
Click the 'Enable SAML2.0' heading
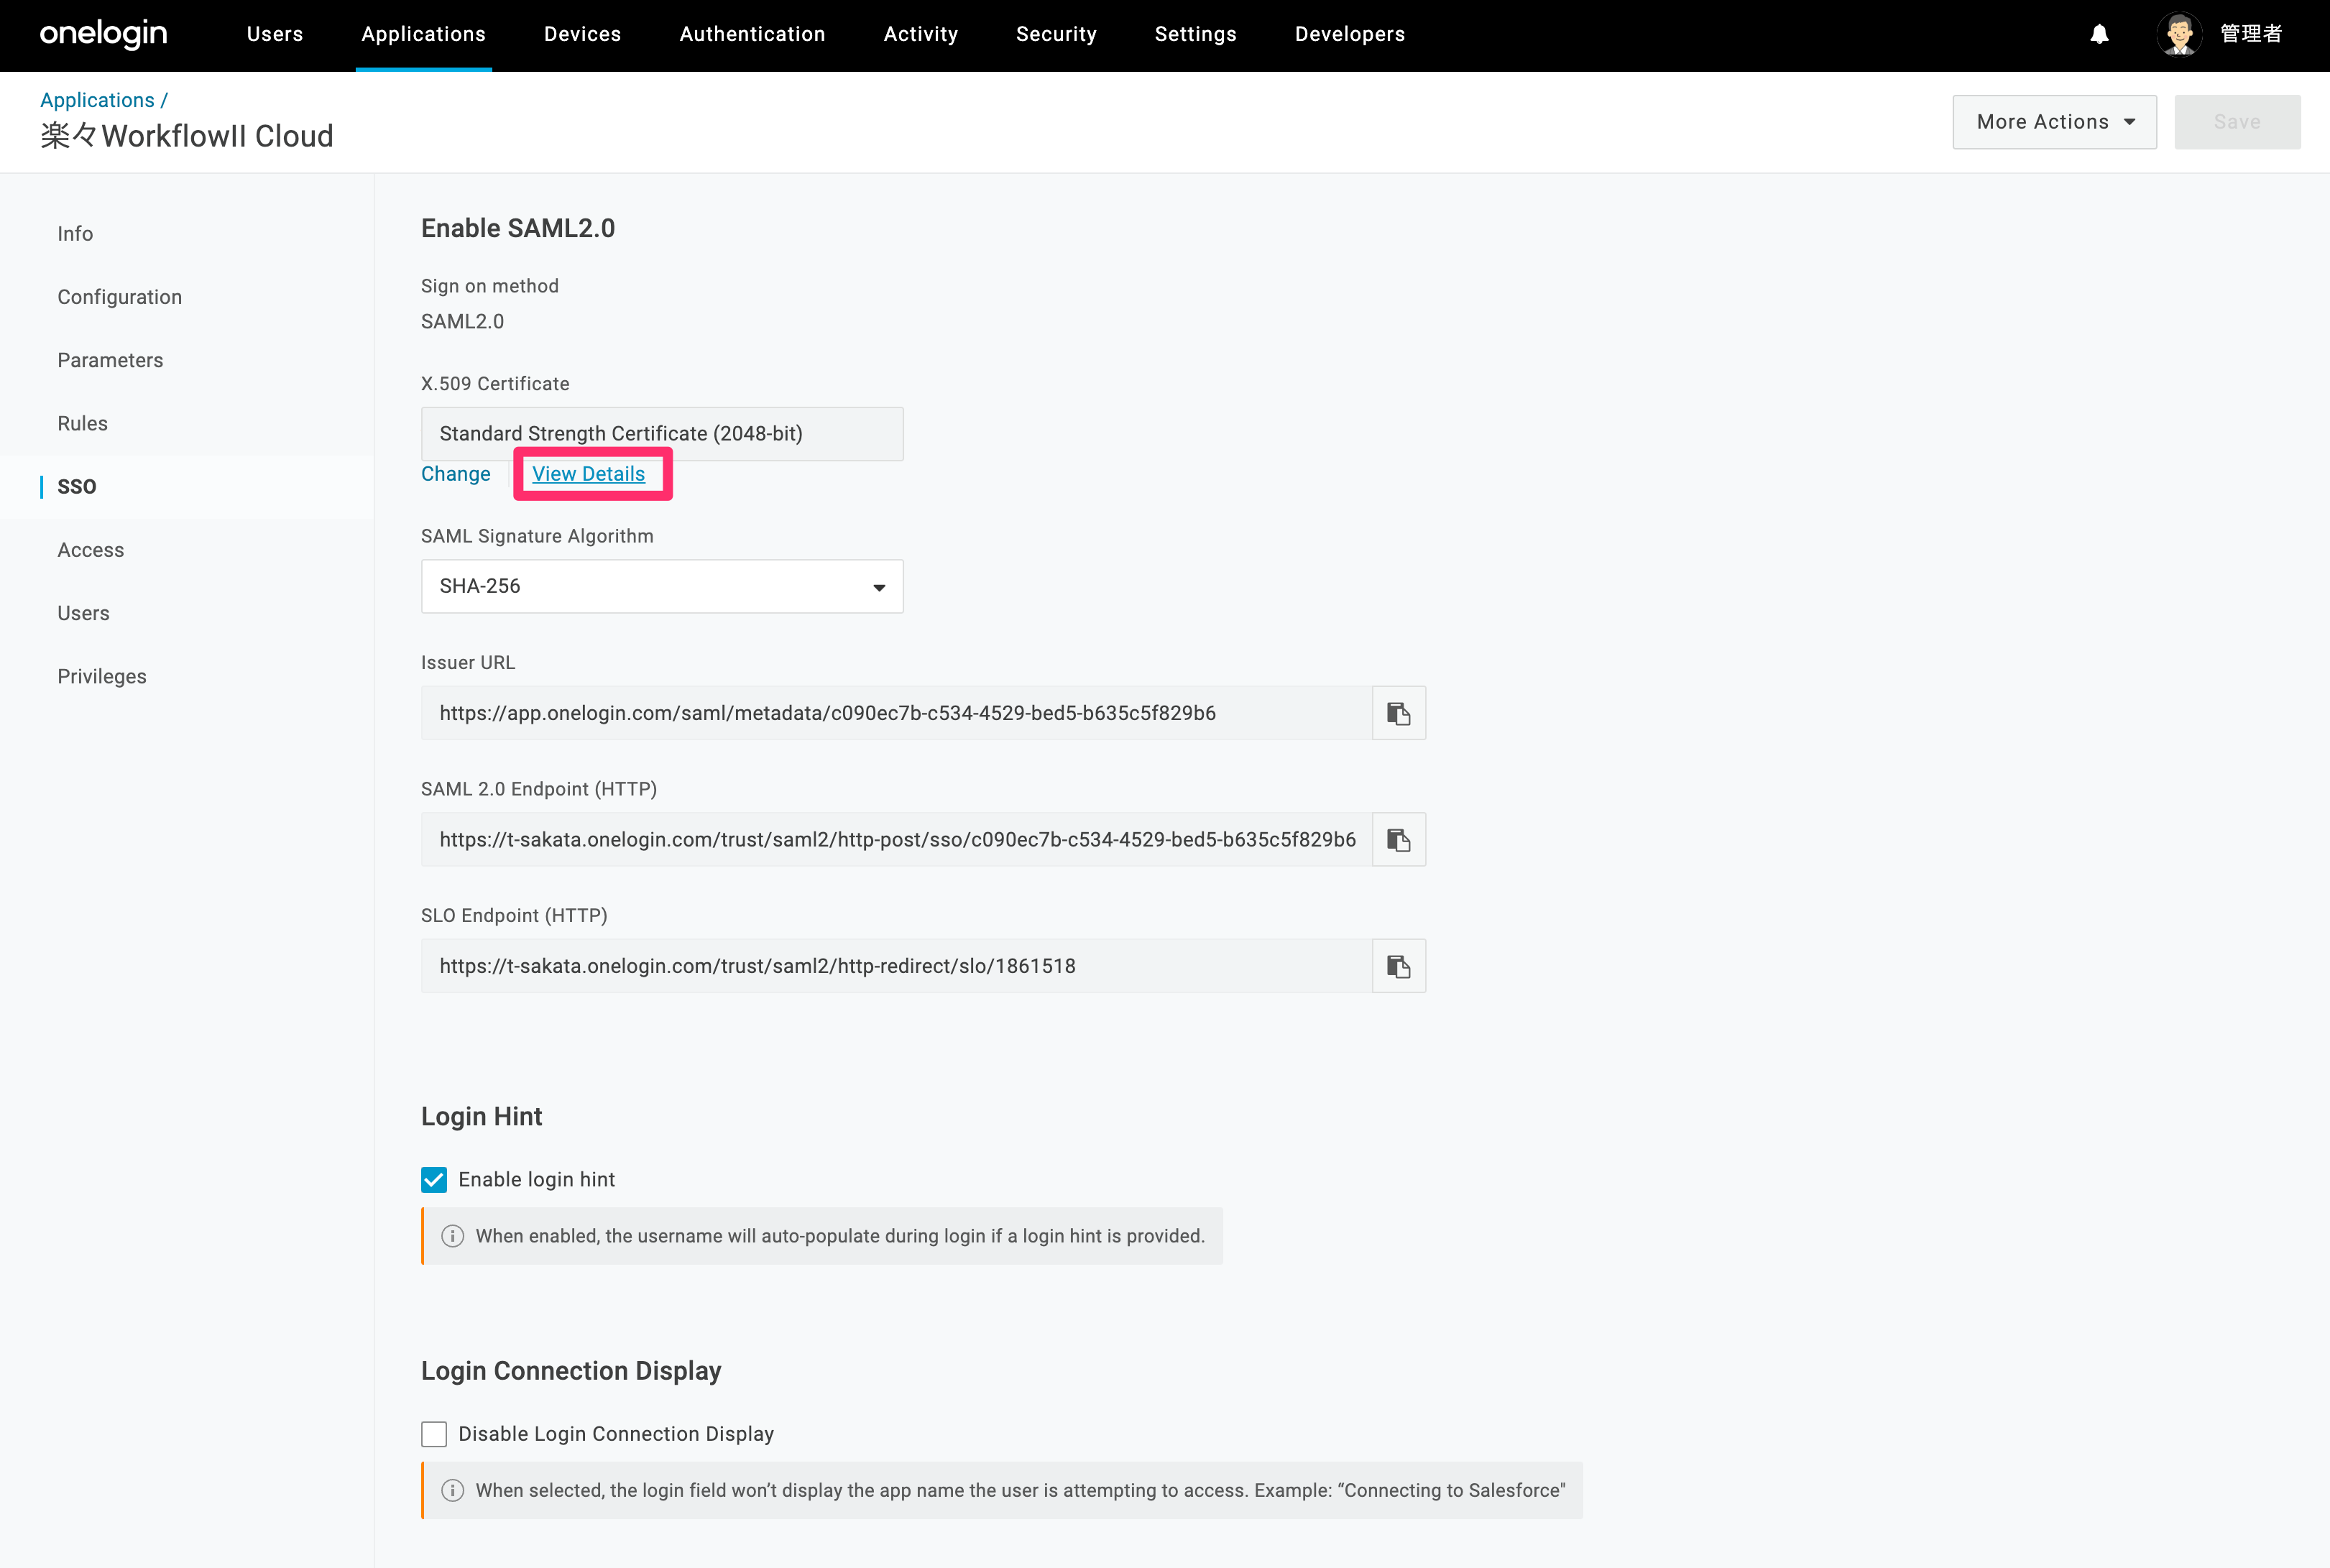tap(518, 228)
